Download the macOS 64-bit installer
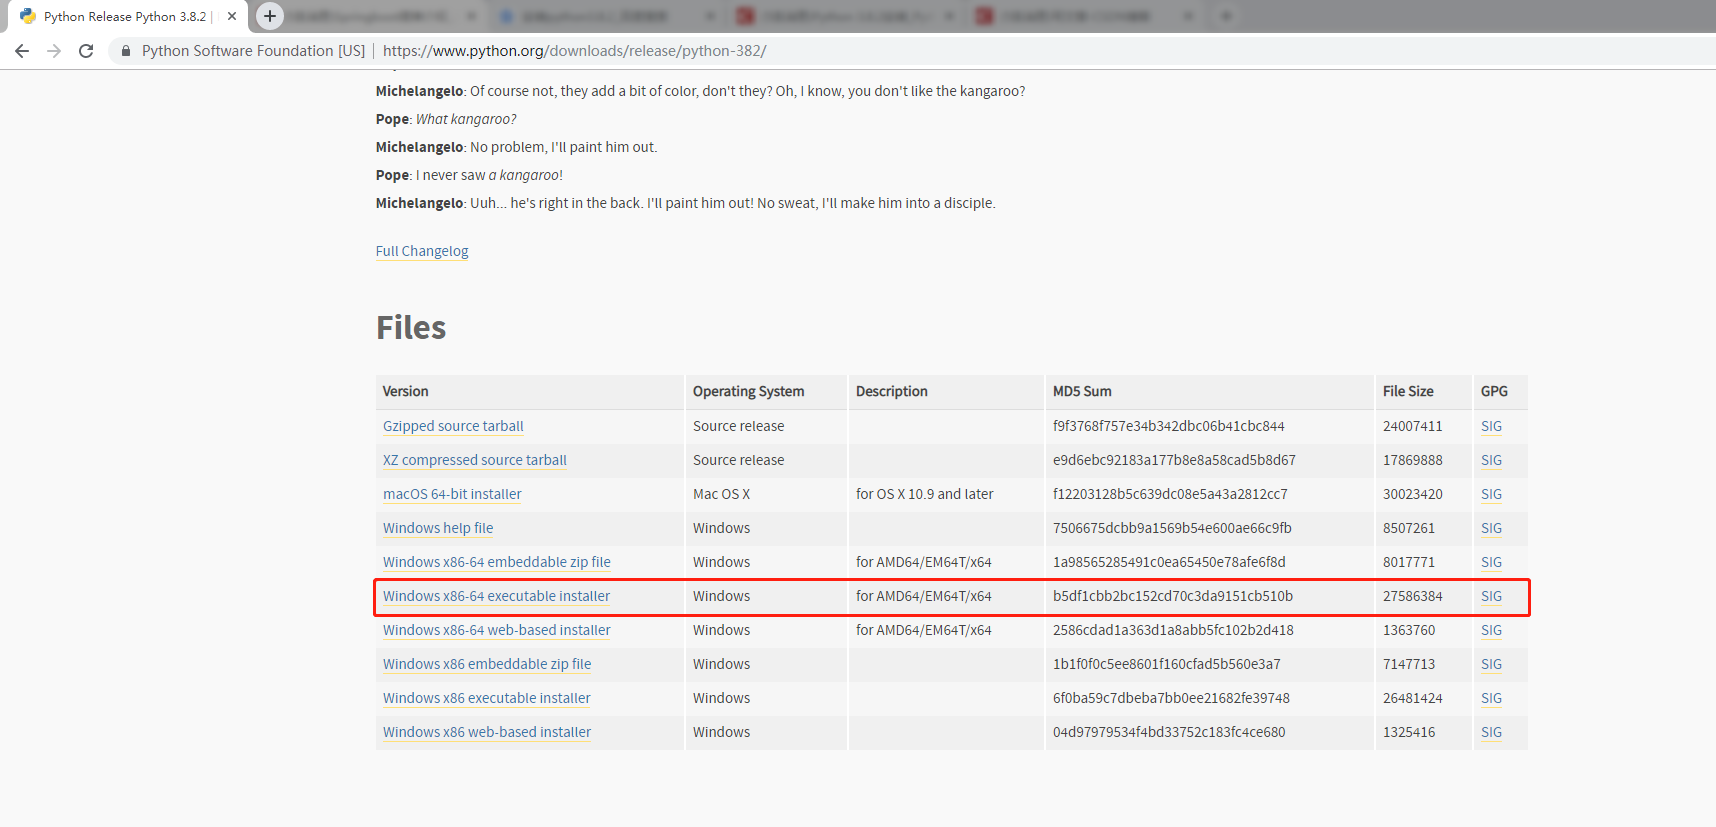Screen dimensions: 1716x827 [x=452, y=494]
